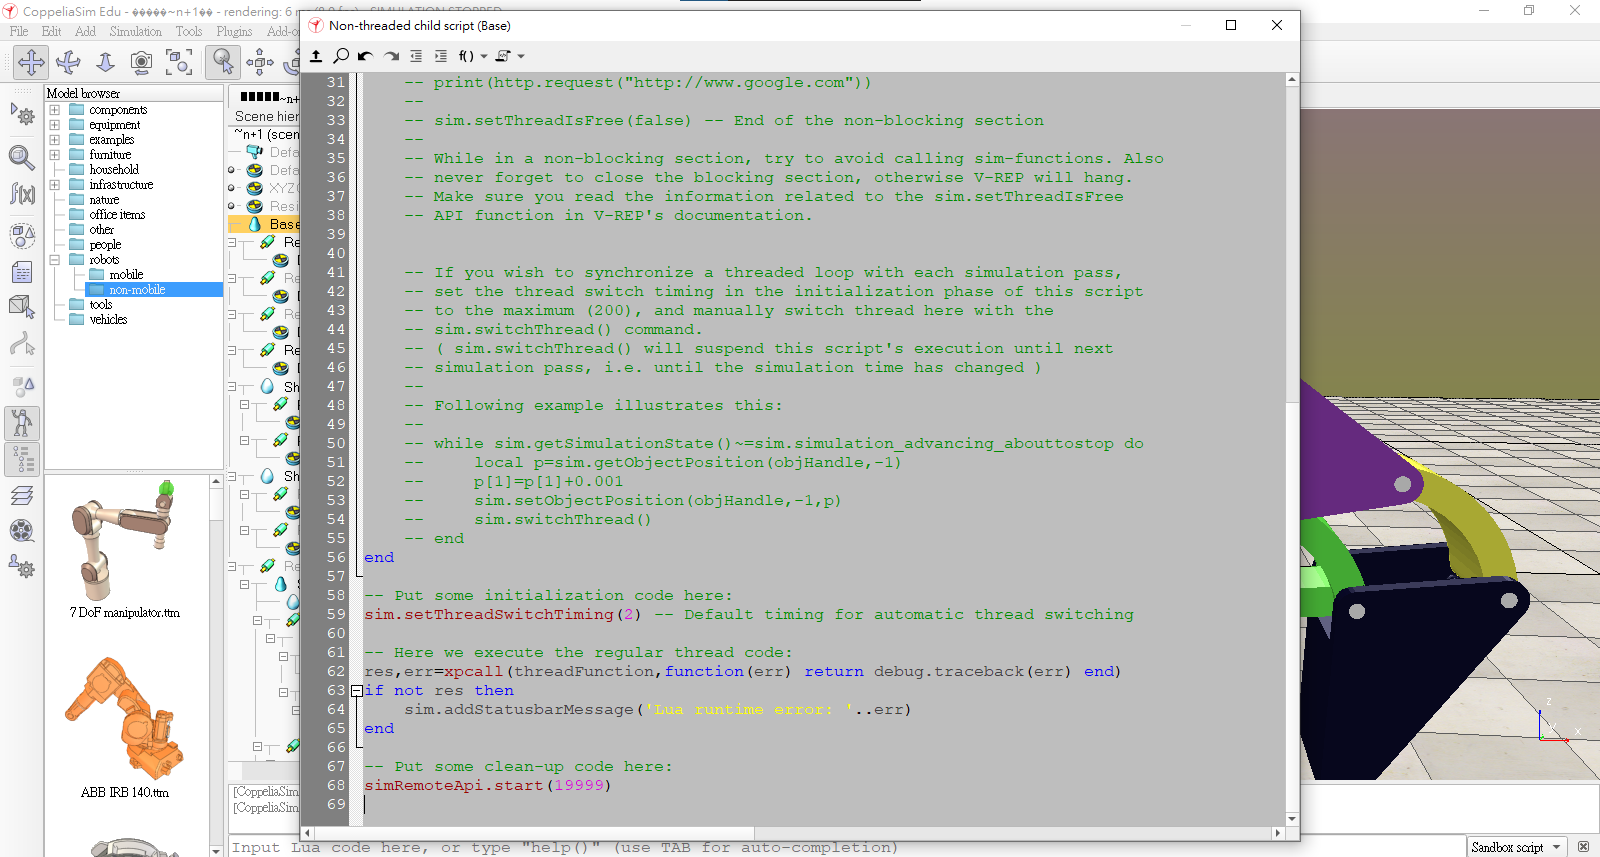Expand the components folder
The height and width of the screenshot is (857, 1600).
55,110
